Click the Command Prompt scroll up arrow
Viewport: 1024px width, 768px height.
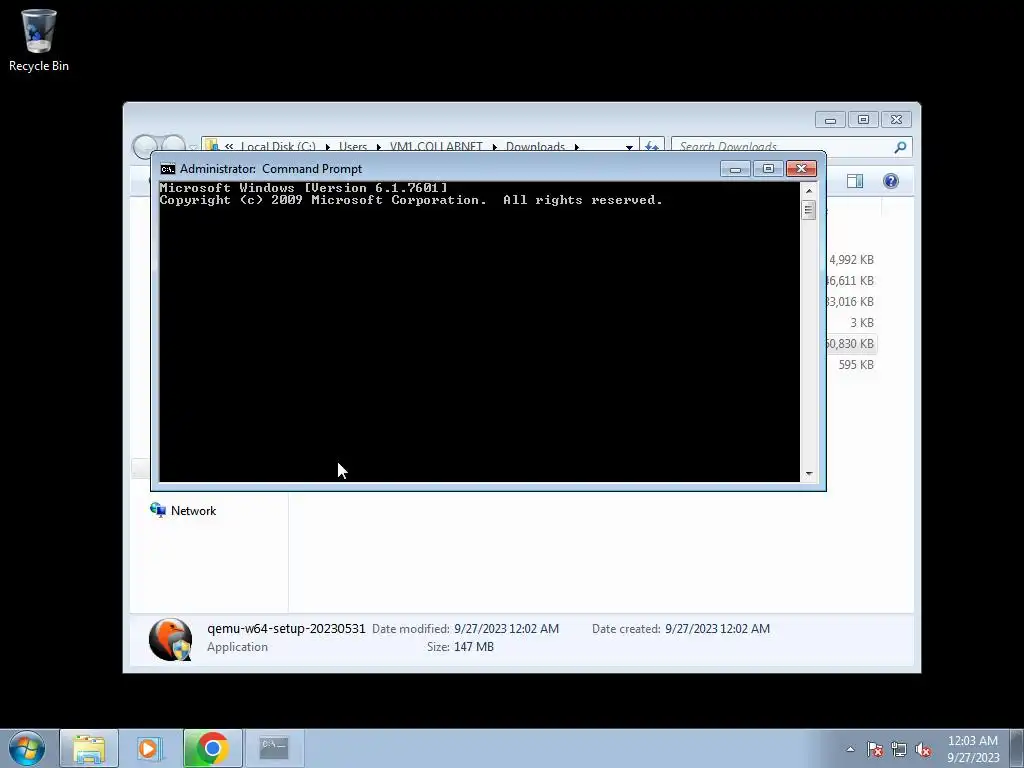808,191
